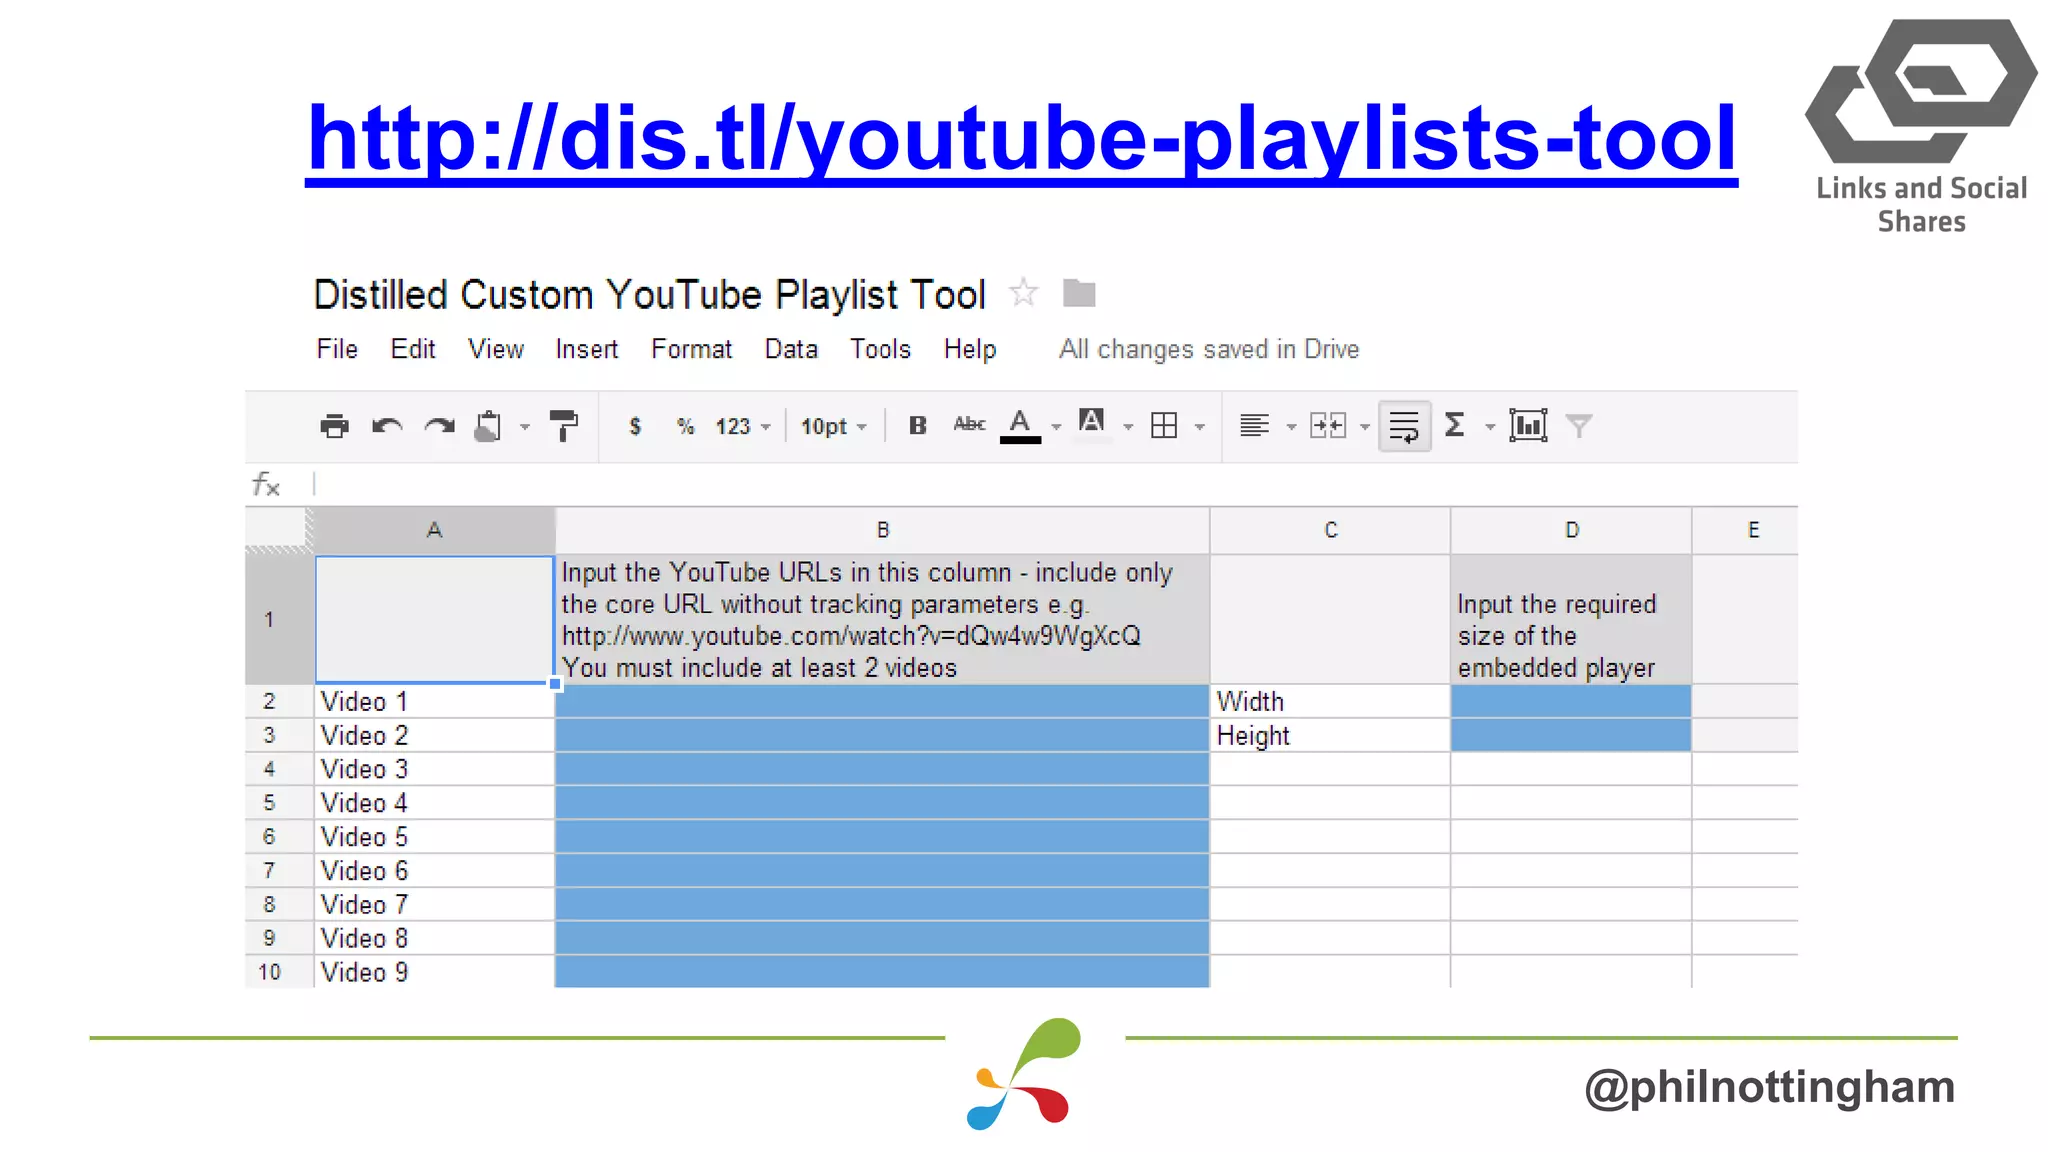2048x1152 pixels.
Task: Click the text color A icon
Action: [x=1020, y=426]
